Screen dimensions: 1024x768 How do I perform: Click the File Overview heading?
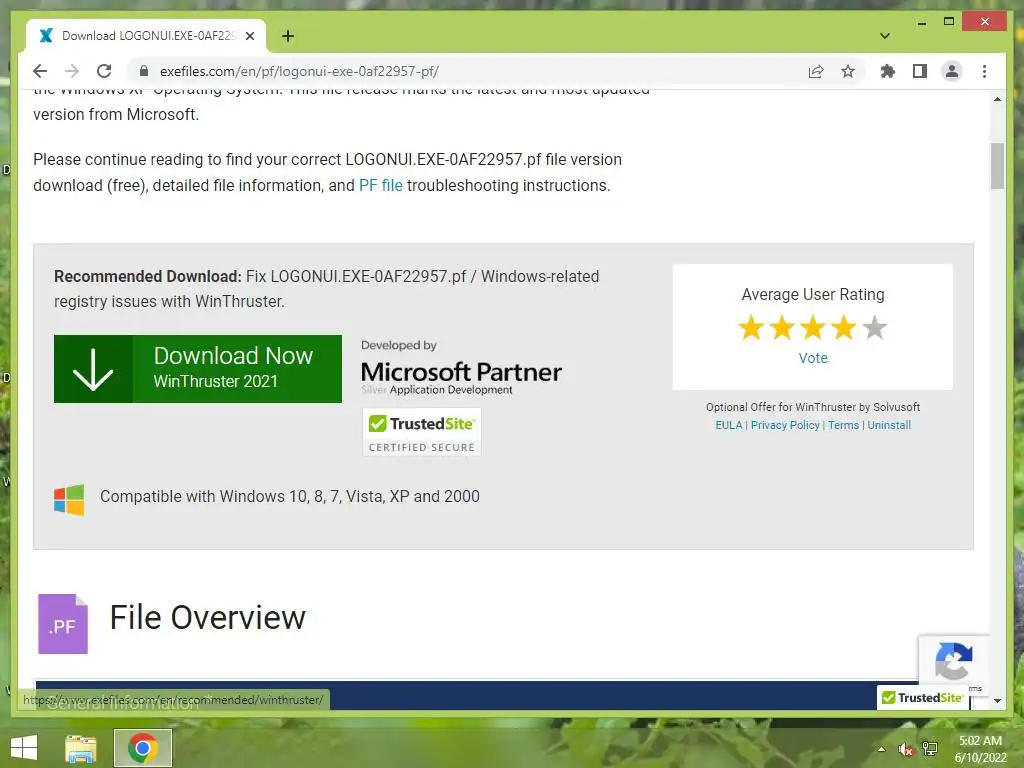[x=208, y=617]
